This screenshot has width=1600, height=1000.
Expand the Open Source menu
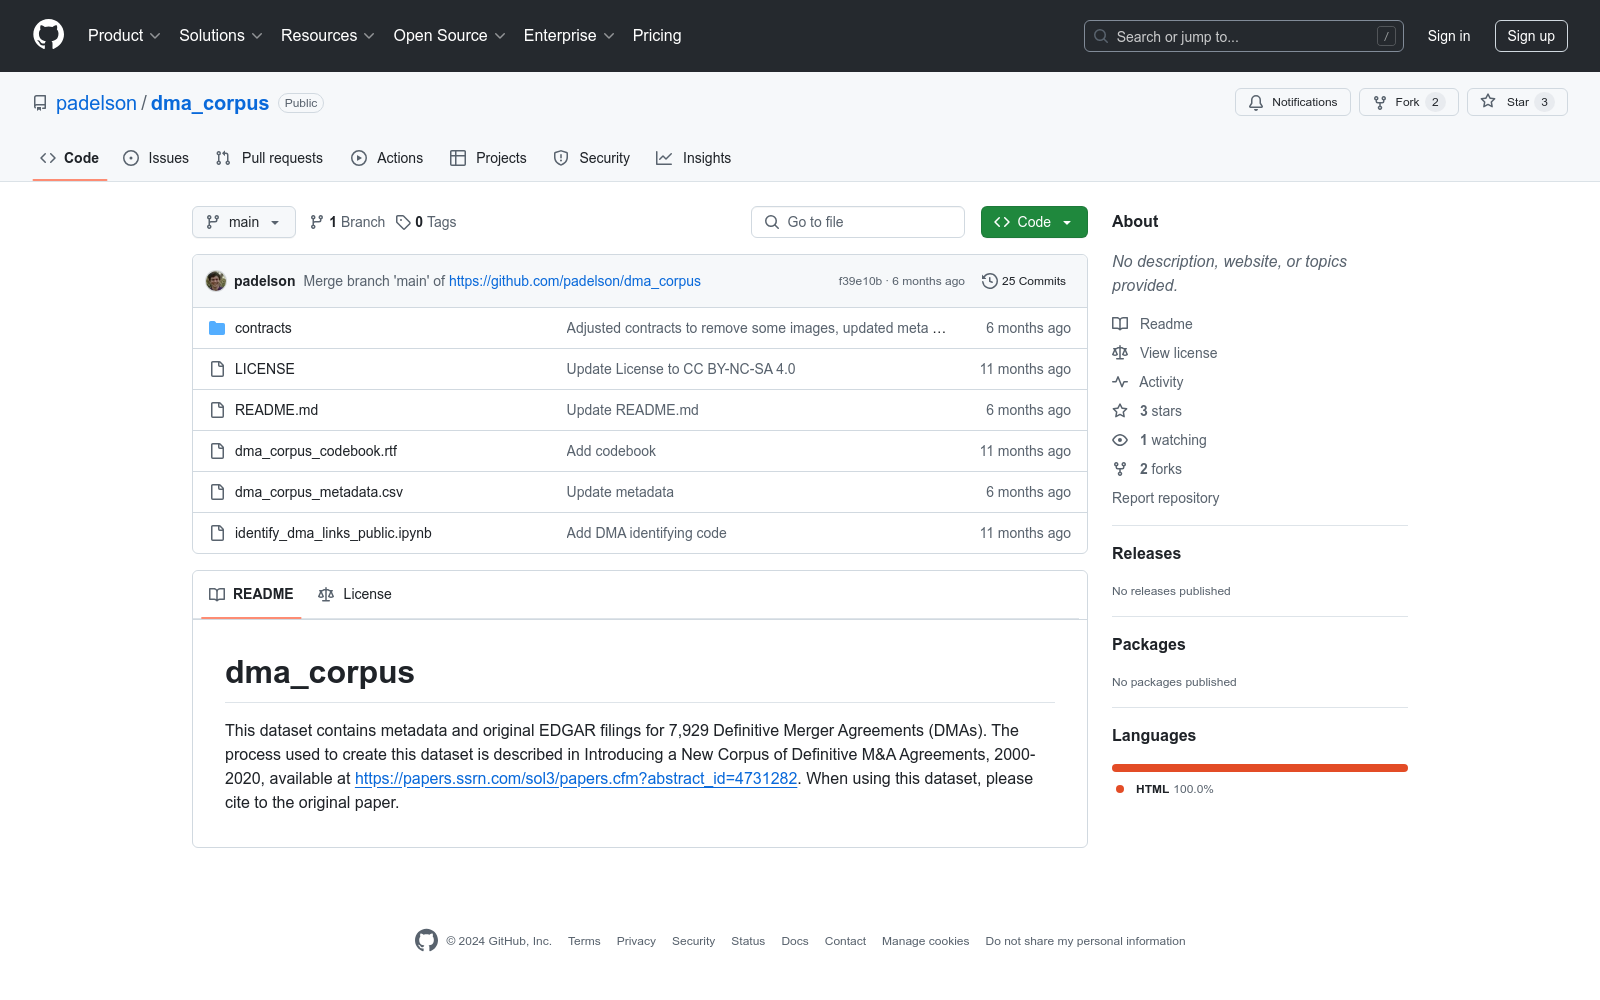(x=450, y=35)
